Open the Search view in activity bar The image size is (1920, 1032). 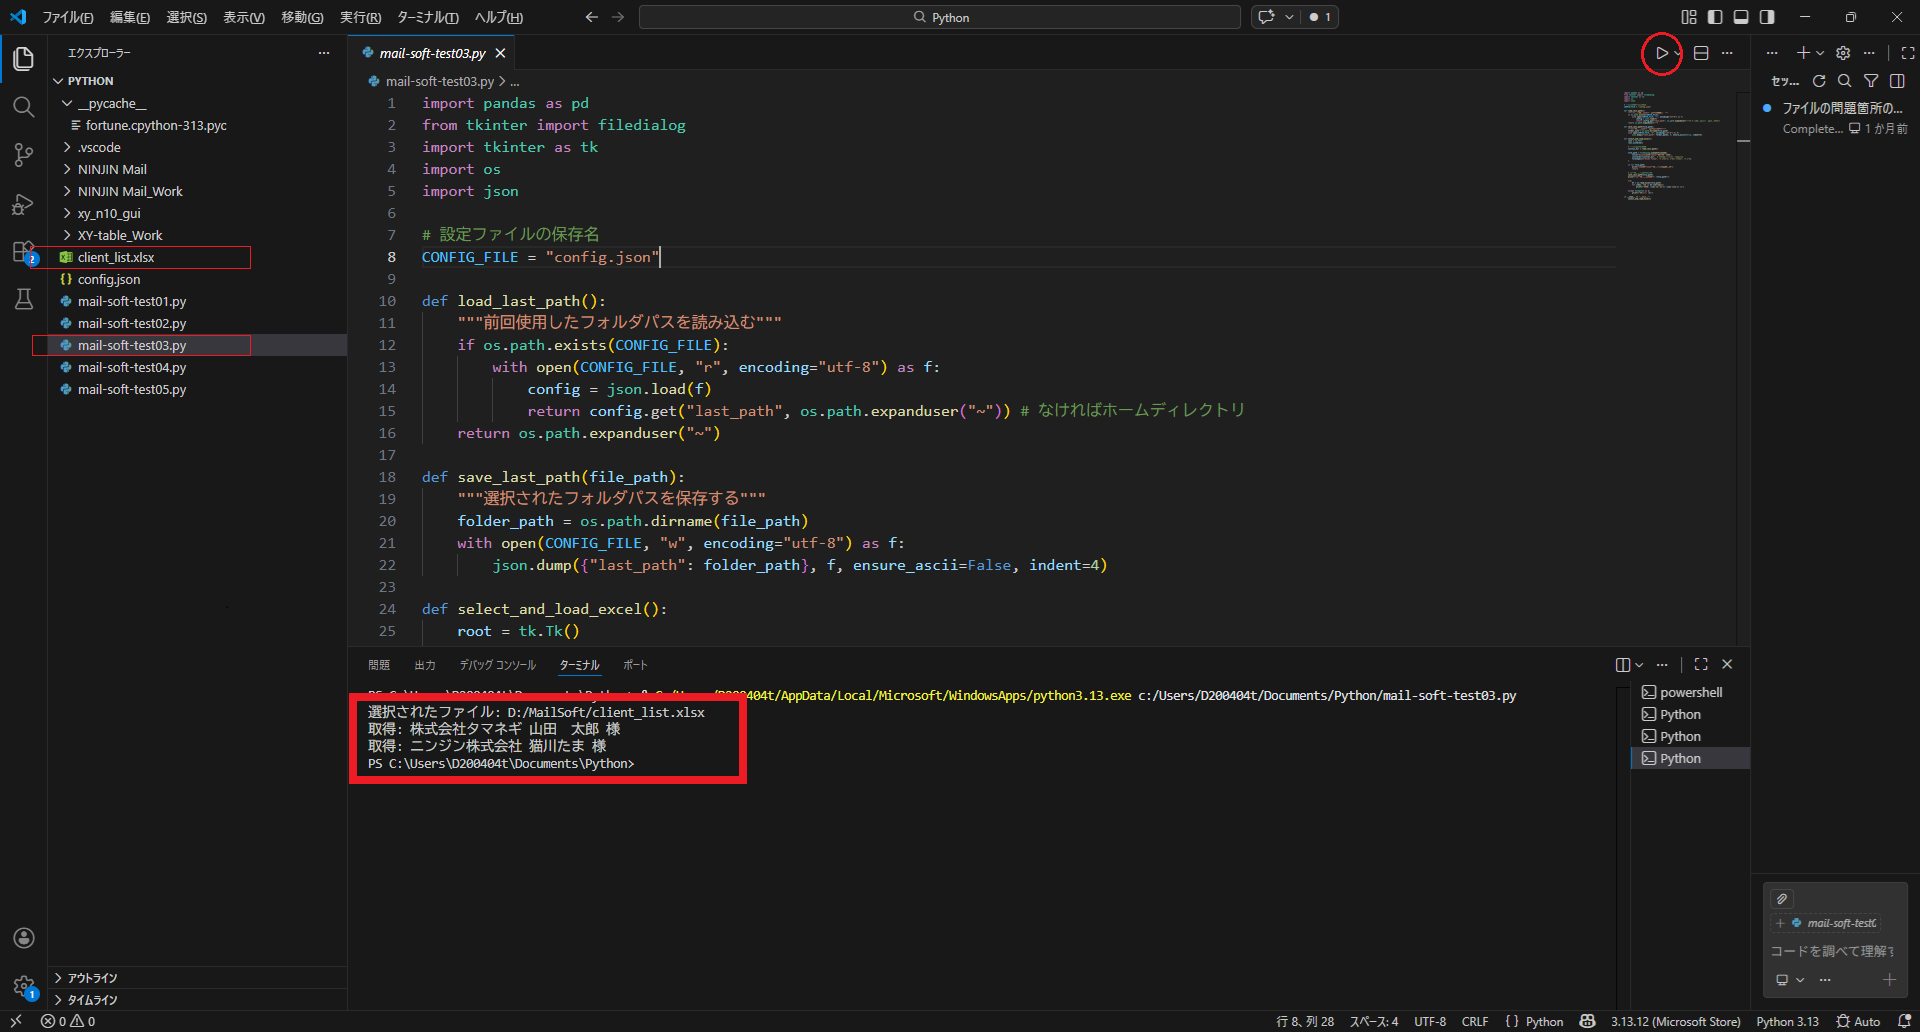click(x=23, y=107)
